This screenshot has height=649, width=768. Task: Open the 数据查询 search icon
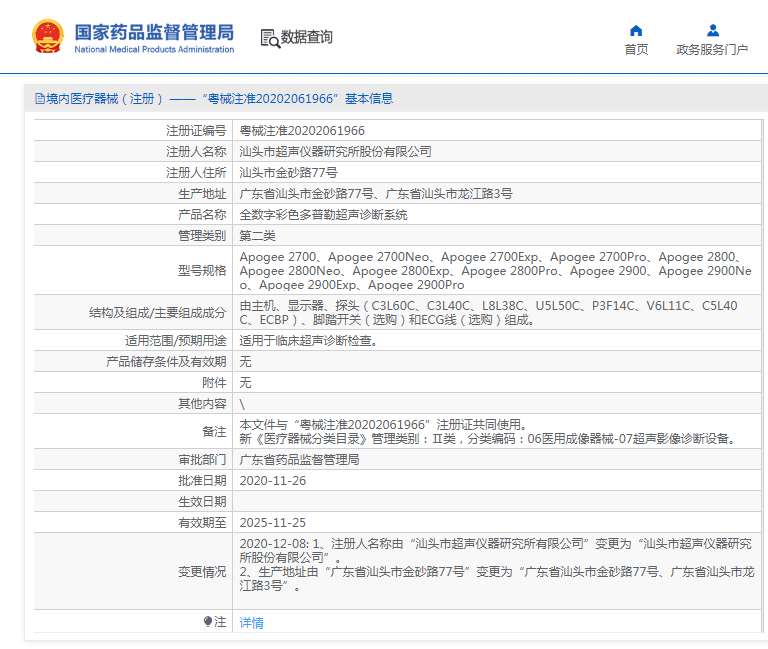click(x=270, y=38)
